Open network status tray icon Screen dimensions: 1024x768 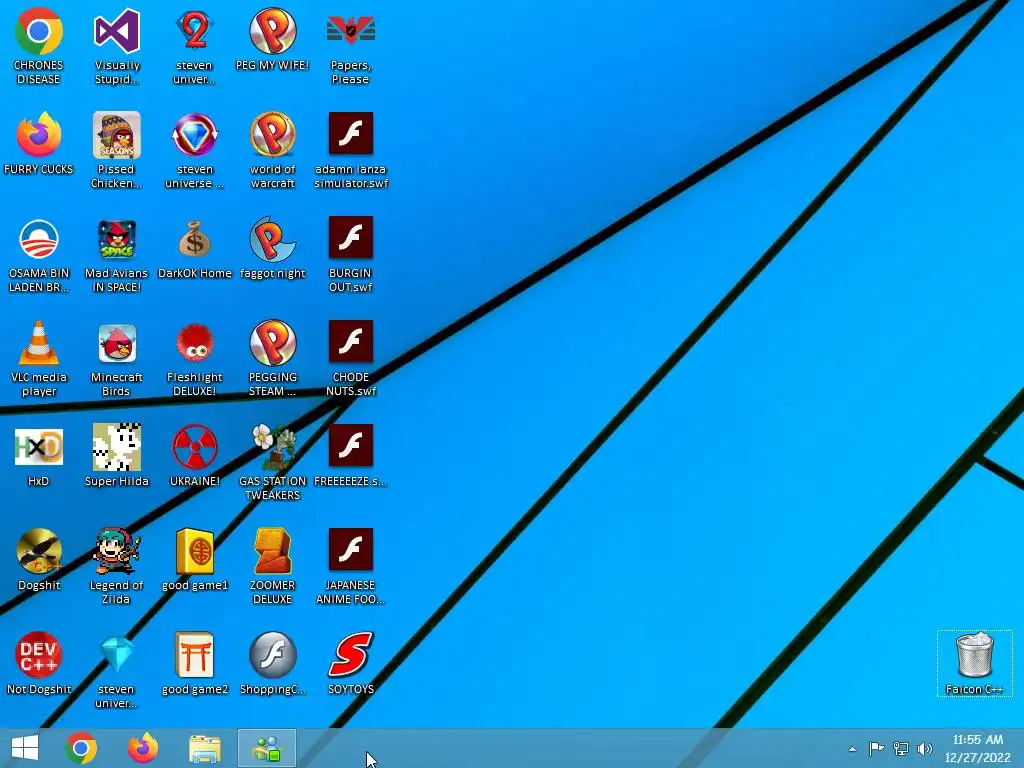[901, 748]
